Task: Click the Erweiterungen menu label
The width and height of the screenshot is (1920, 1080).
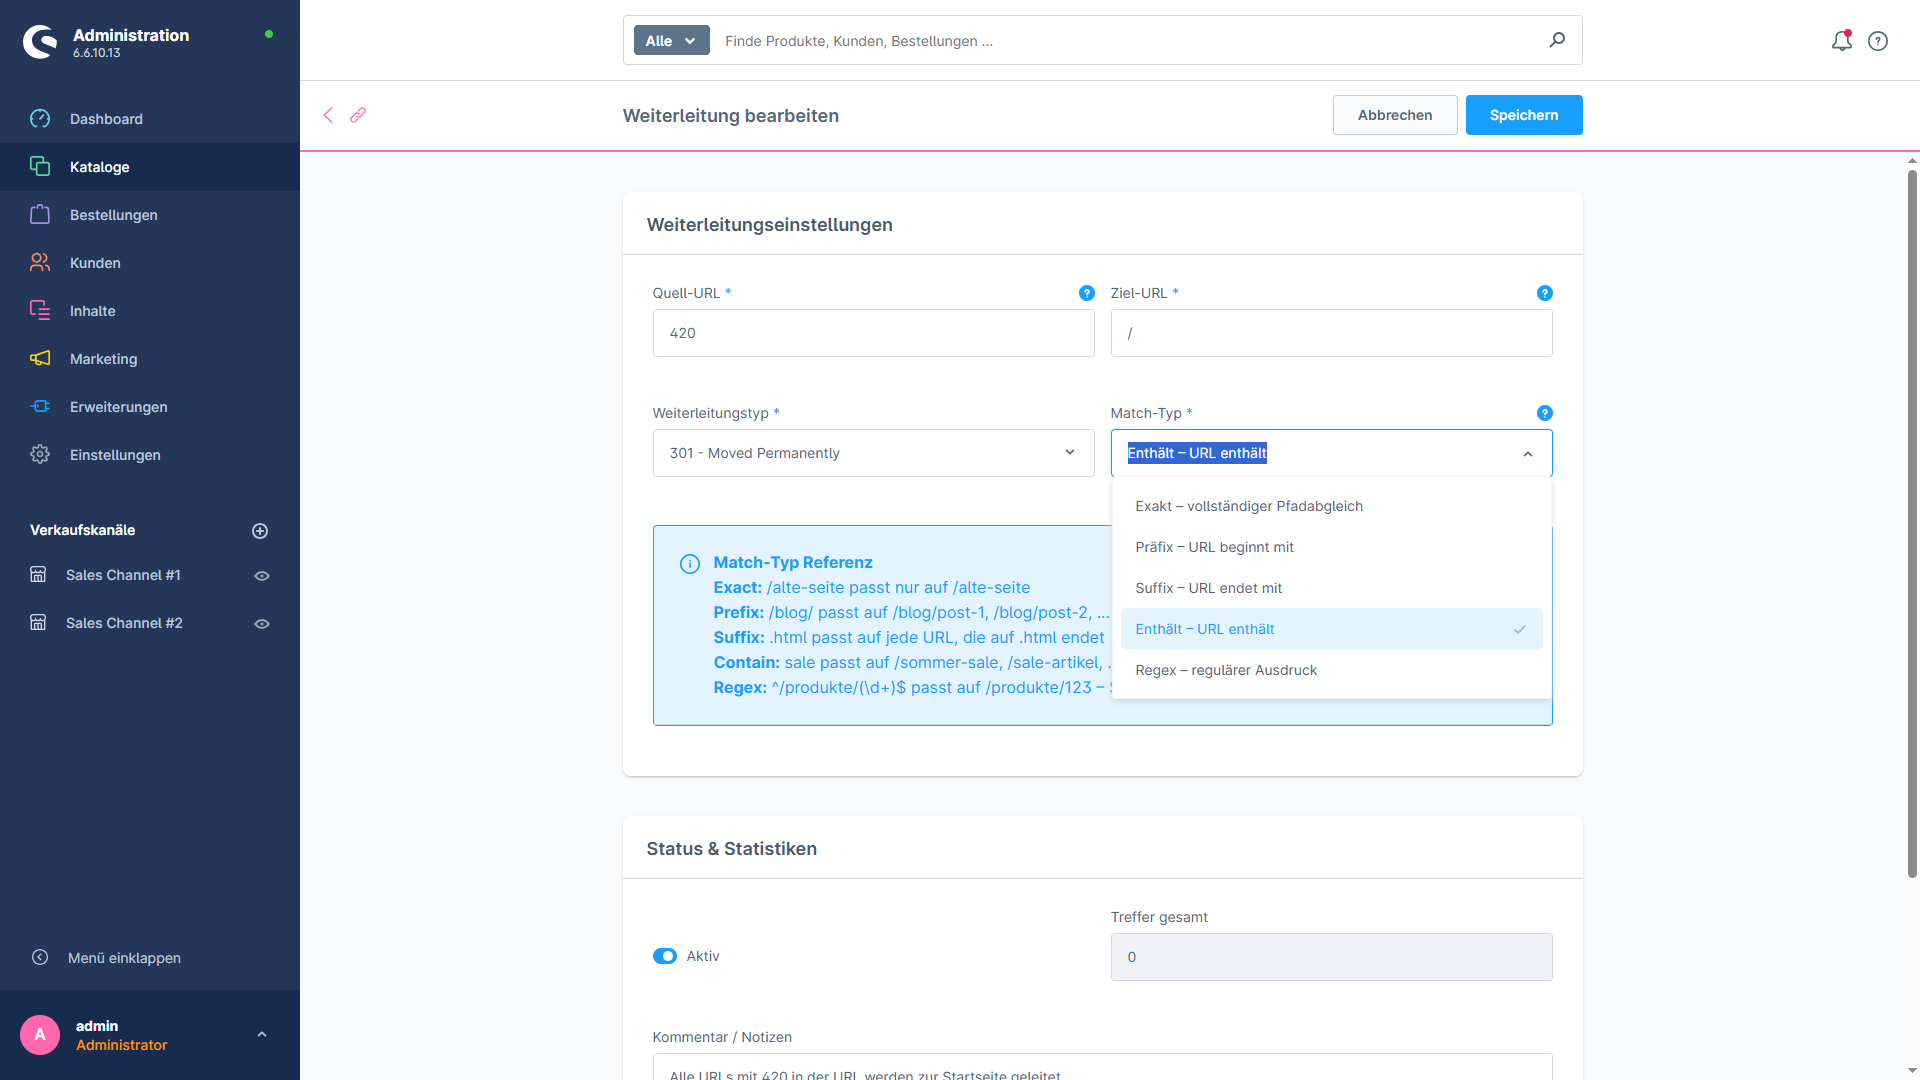Action: (118, 407)
